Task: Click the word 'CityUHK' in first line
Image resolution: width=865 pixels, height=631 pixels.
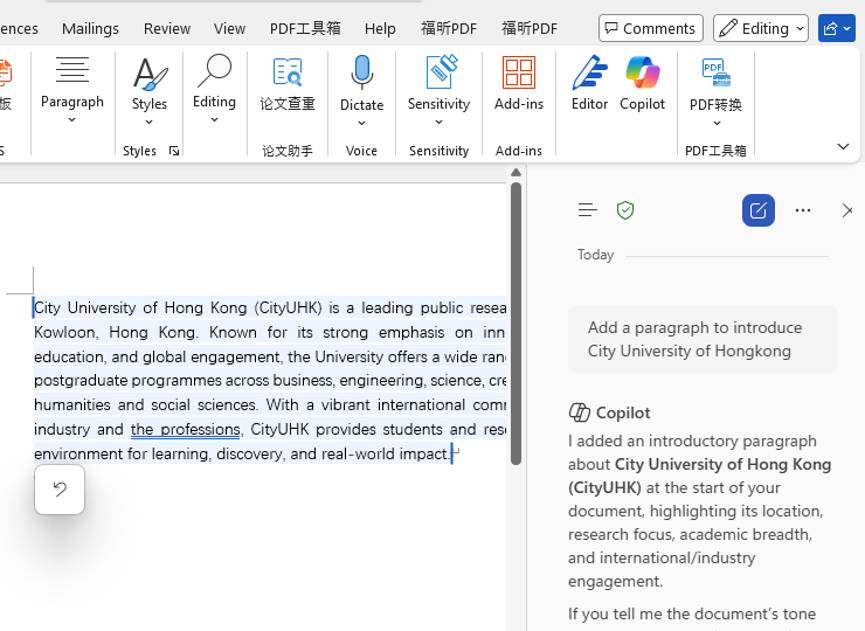Action: point(288,308)
